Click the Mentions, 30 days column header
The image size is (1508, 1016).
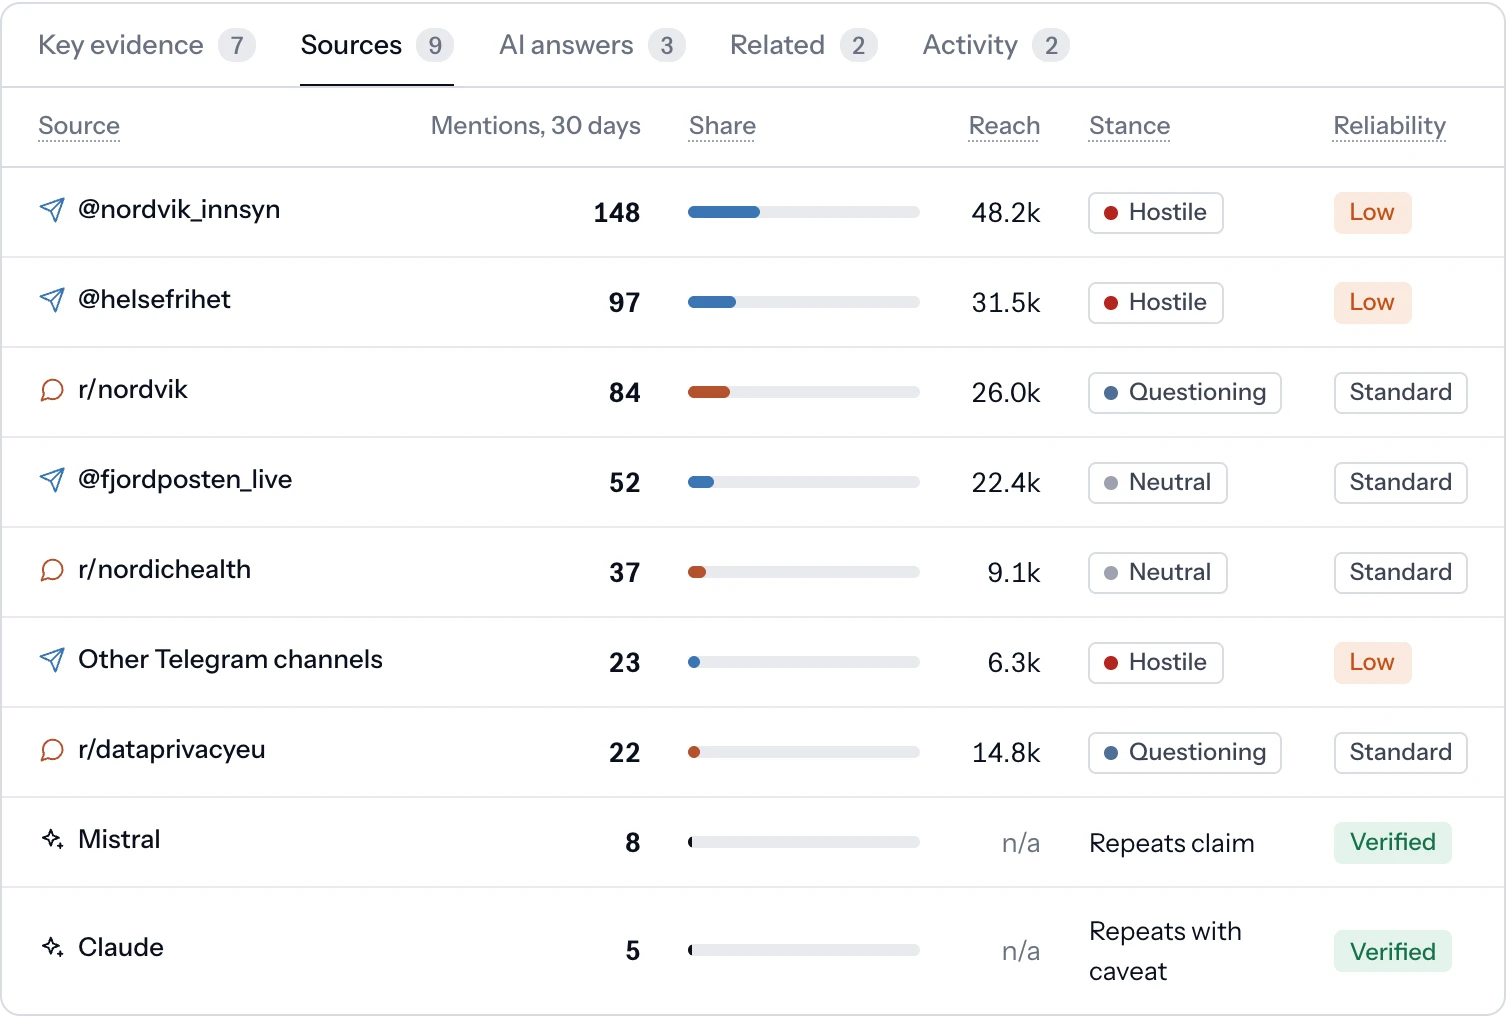point(535,126)
